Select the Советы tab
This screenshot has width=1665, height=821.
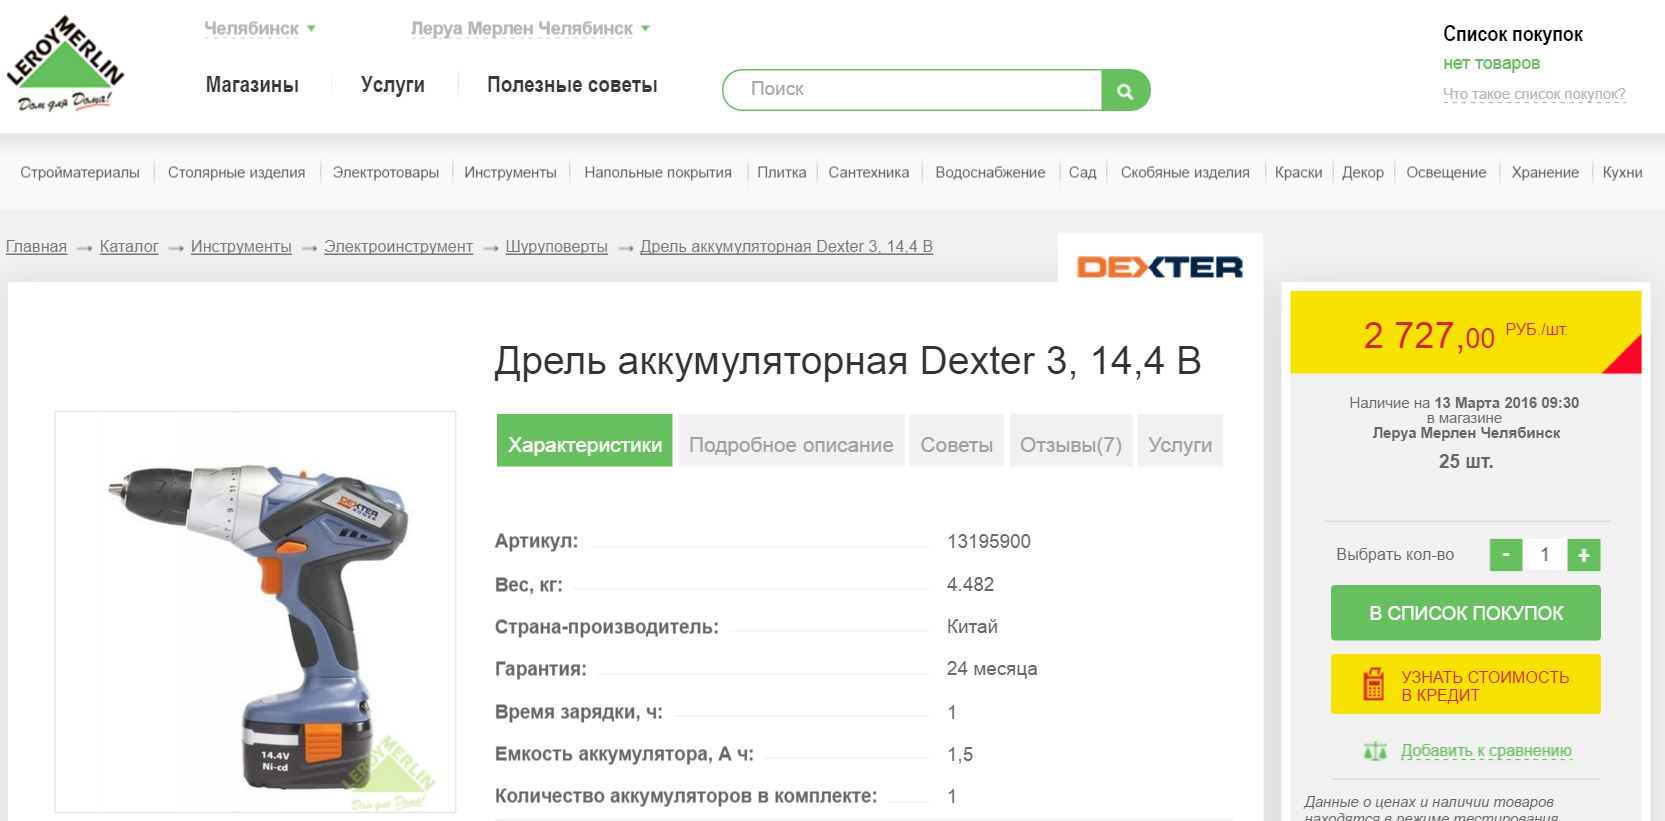coord(956,445)
